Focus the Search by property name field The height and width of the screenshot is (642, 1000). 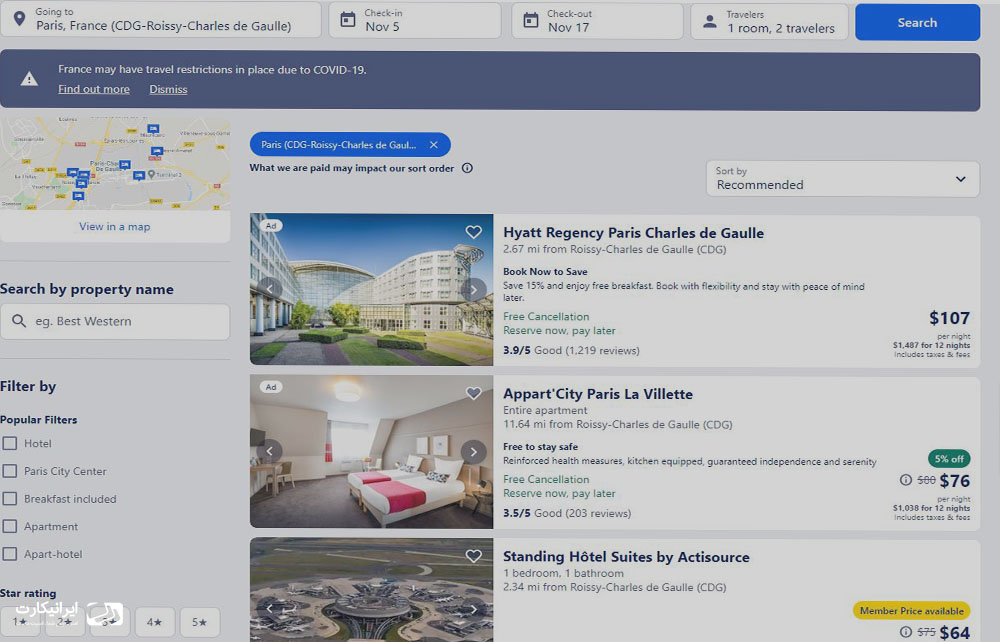pyautogui.click(x=115, y=321)
